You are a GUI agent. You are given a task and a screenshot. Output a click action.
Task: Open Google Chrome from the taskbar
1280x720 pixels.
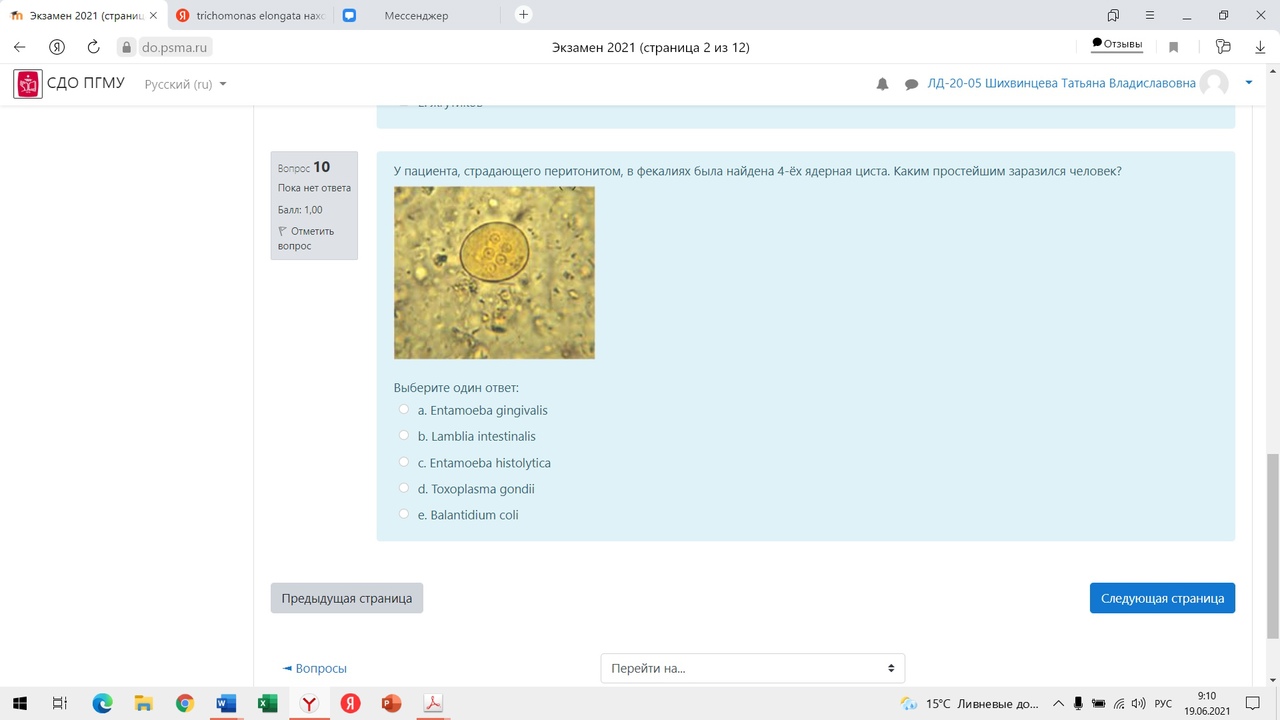point(185,703)
